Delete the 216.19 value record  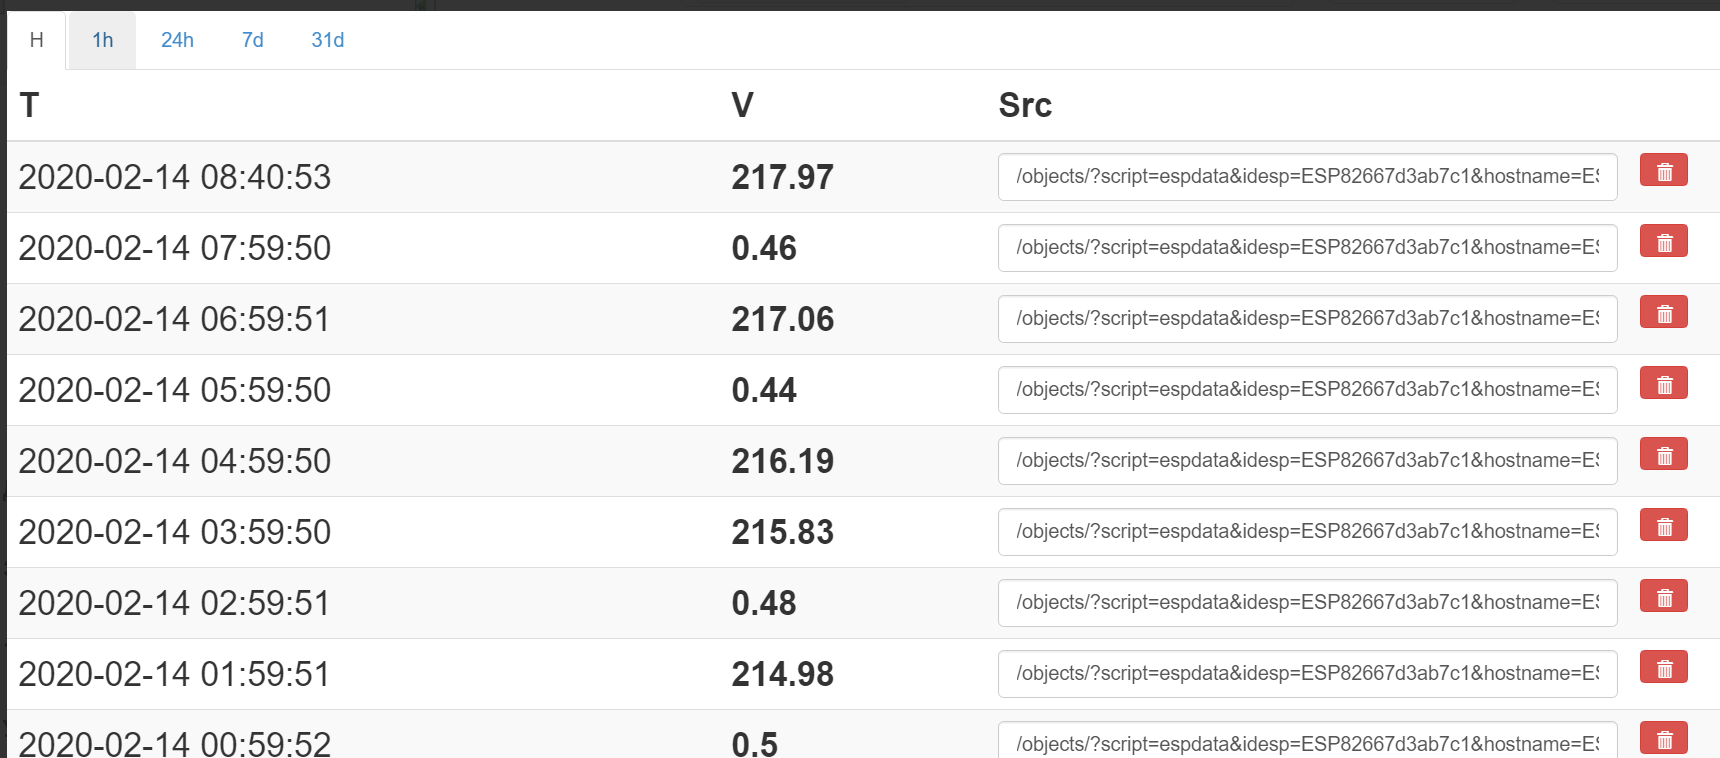coord(1663,455)
